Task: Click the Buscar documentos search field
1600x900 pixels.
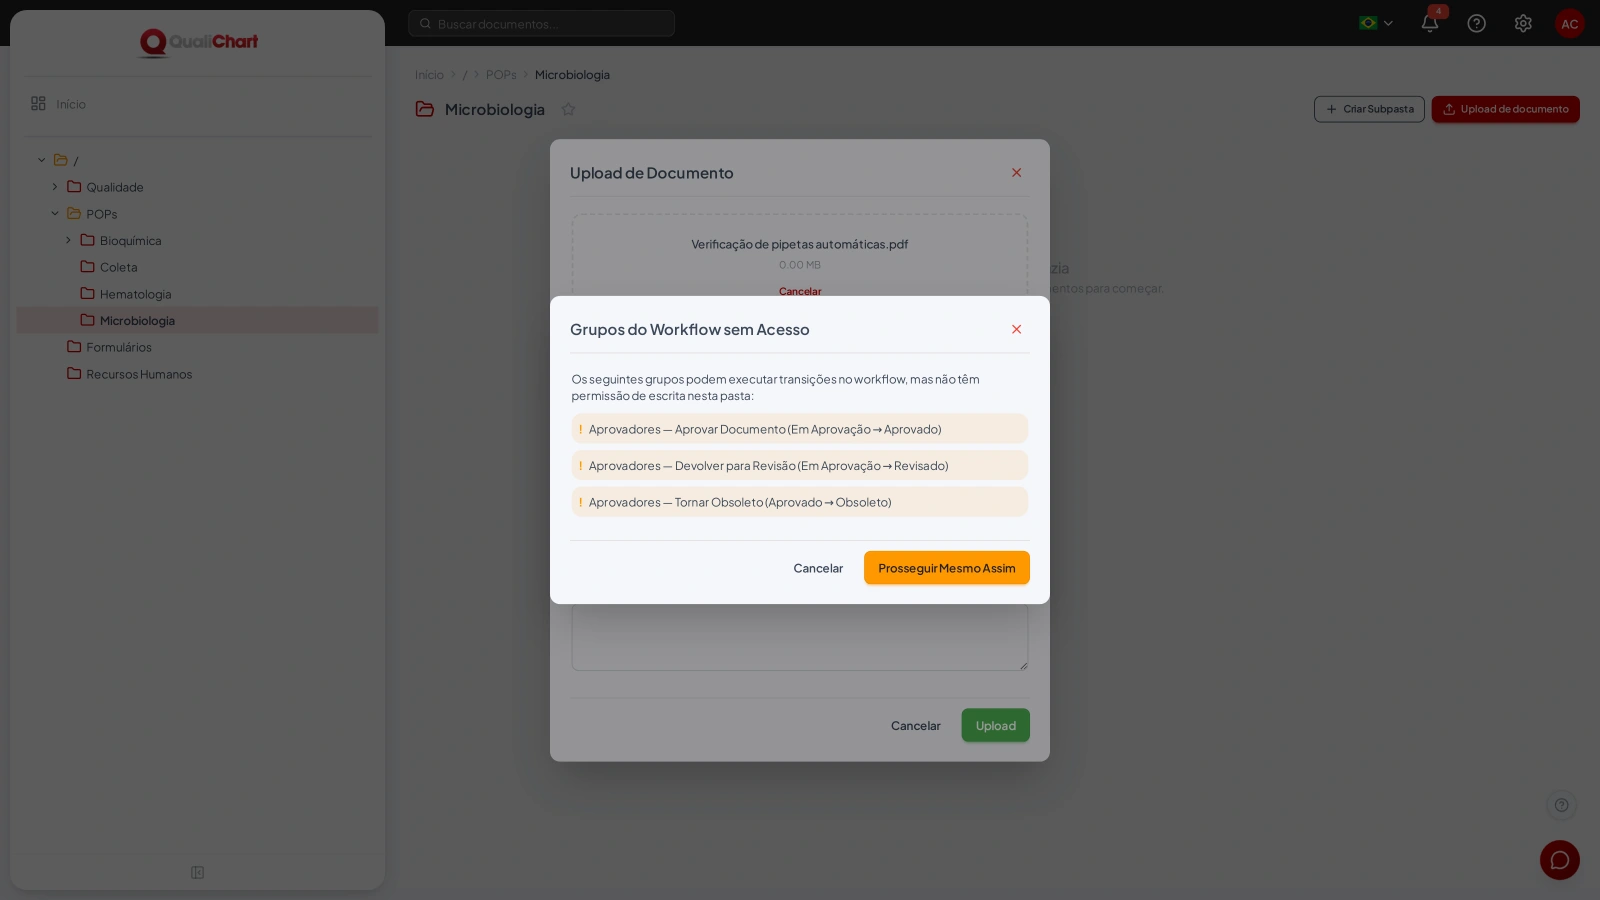Action: pos(541,23)
